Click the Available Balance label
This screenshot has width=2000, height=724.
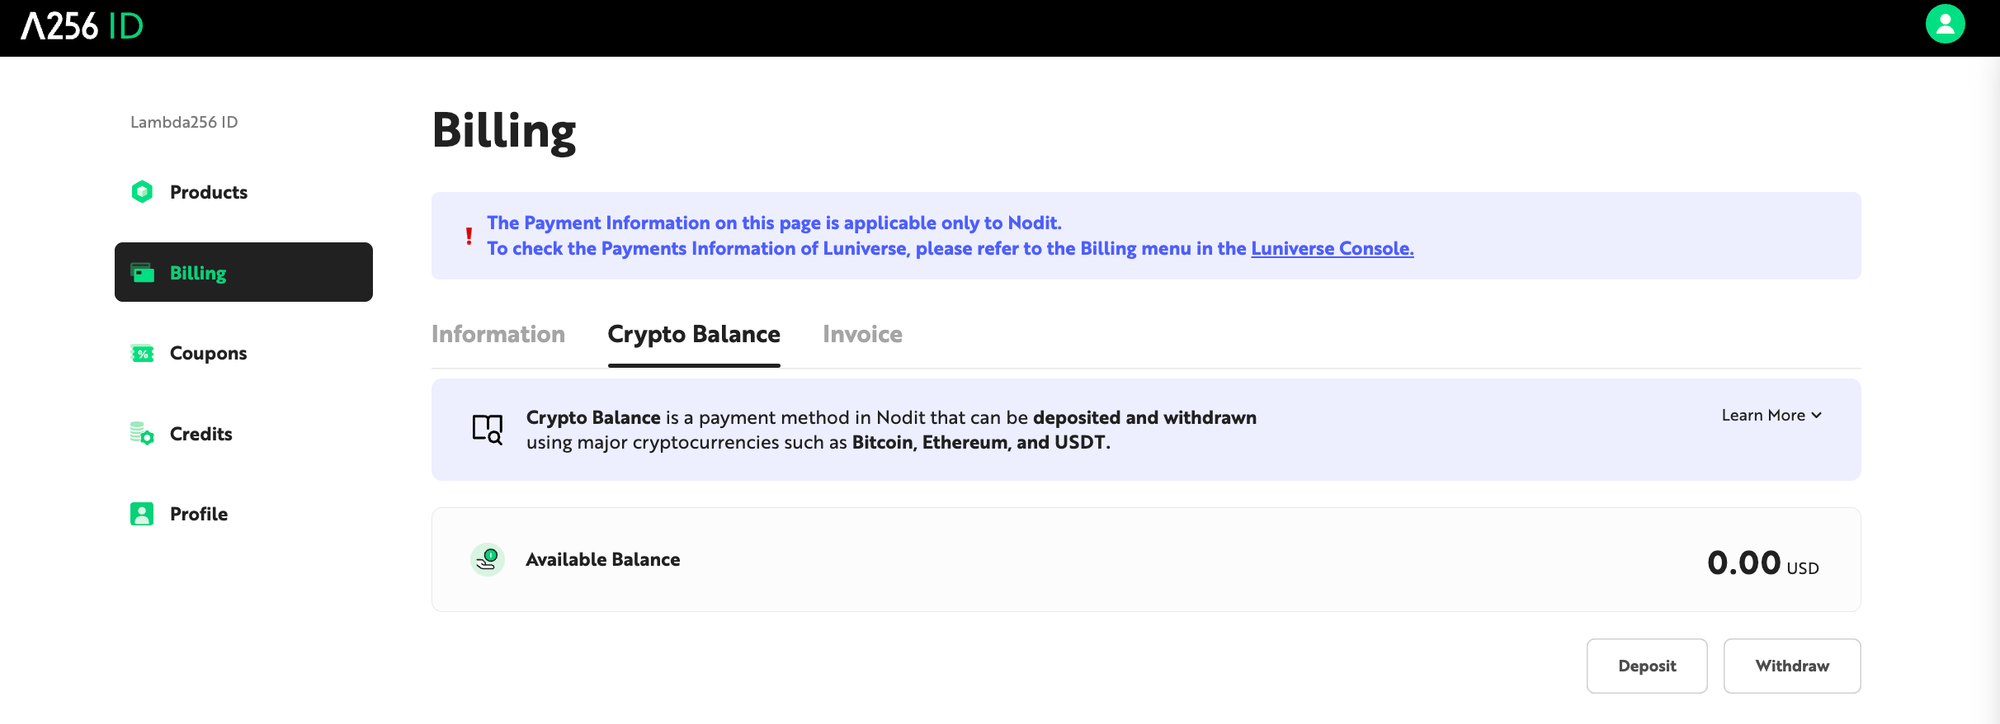[x=603, y=560]
